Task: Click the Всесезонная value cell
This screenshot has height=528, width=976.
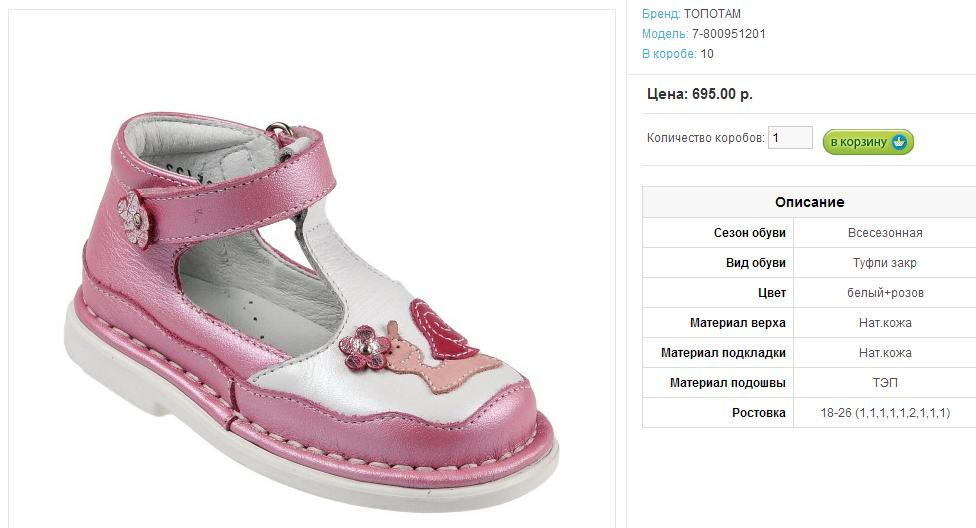Action: pyautogui.click(x=884, y=233)
